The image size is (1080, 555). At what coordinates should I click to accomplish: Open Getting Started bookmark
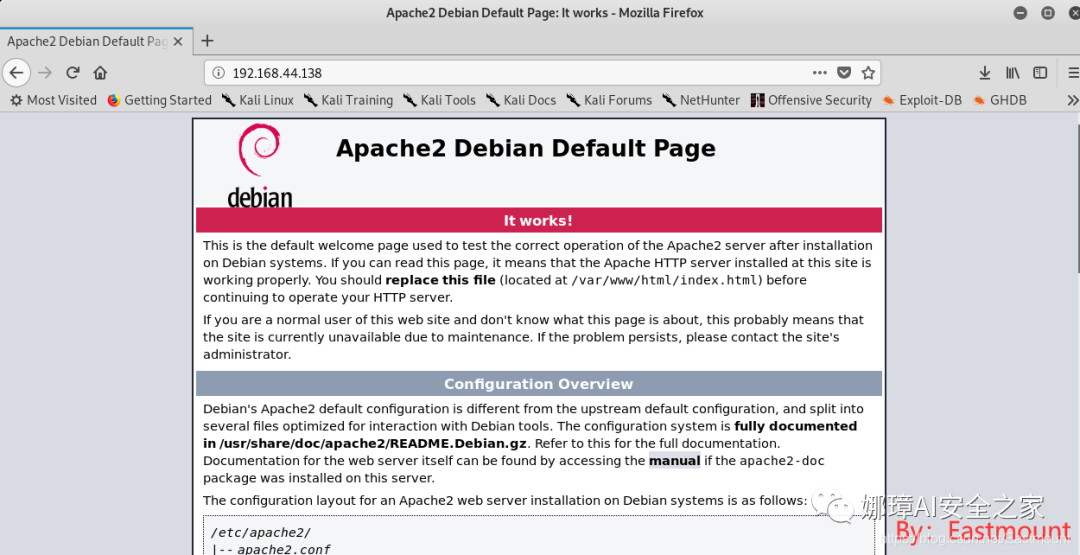tap(159, 101)
